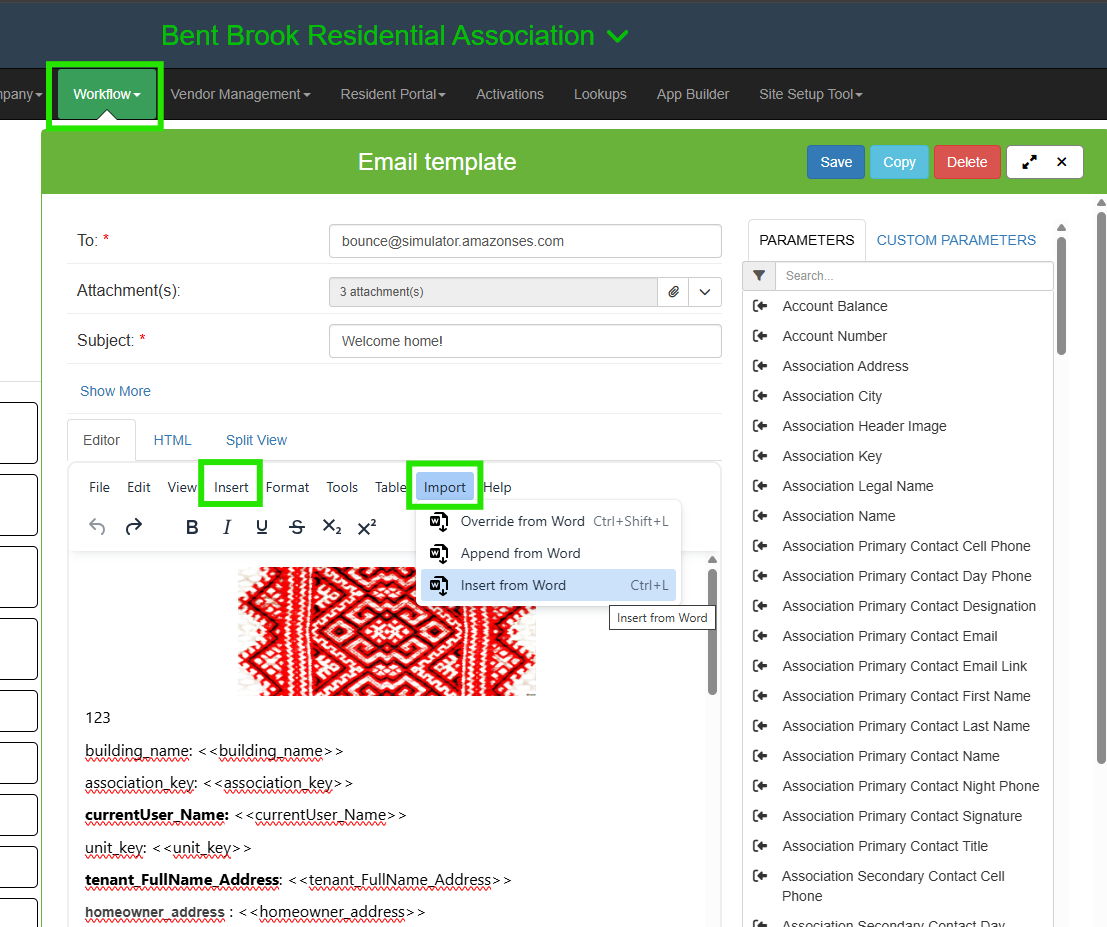This screenshot has width=1107, height=927.
Task: Switch to the Split View tab
Action: [256, 440]
